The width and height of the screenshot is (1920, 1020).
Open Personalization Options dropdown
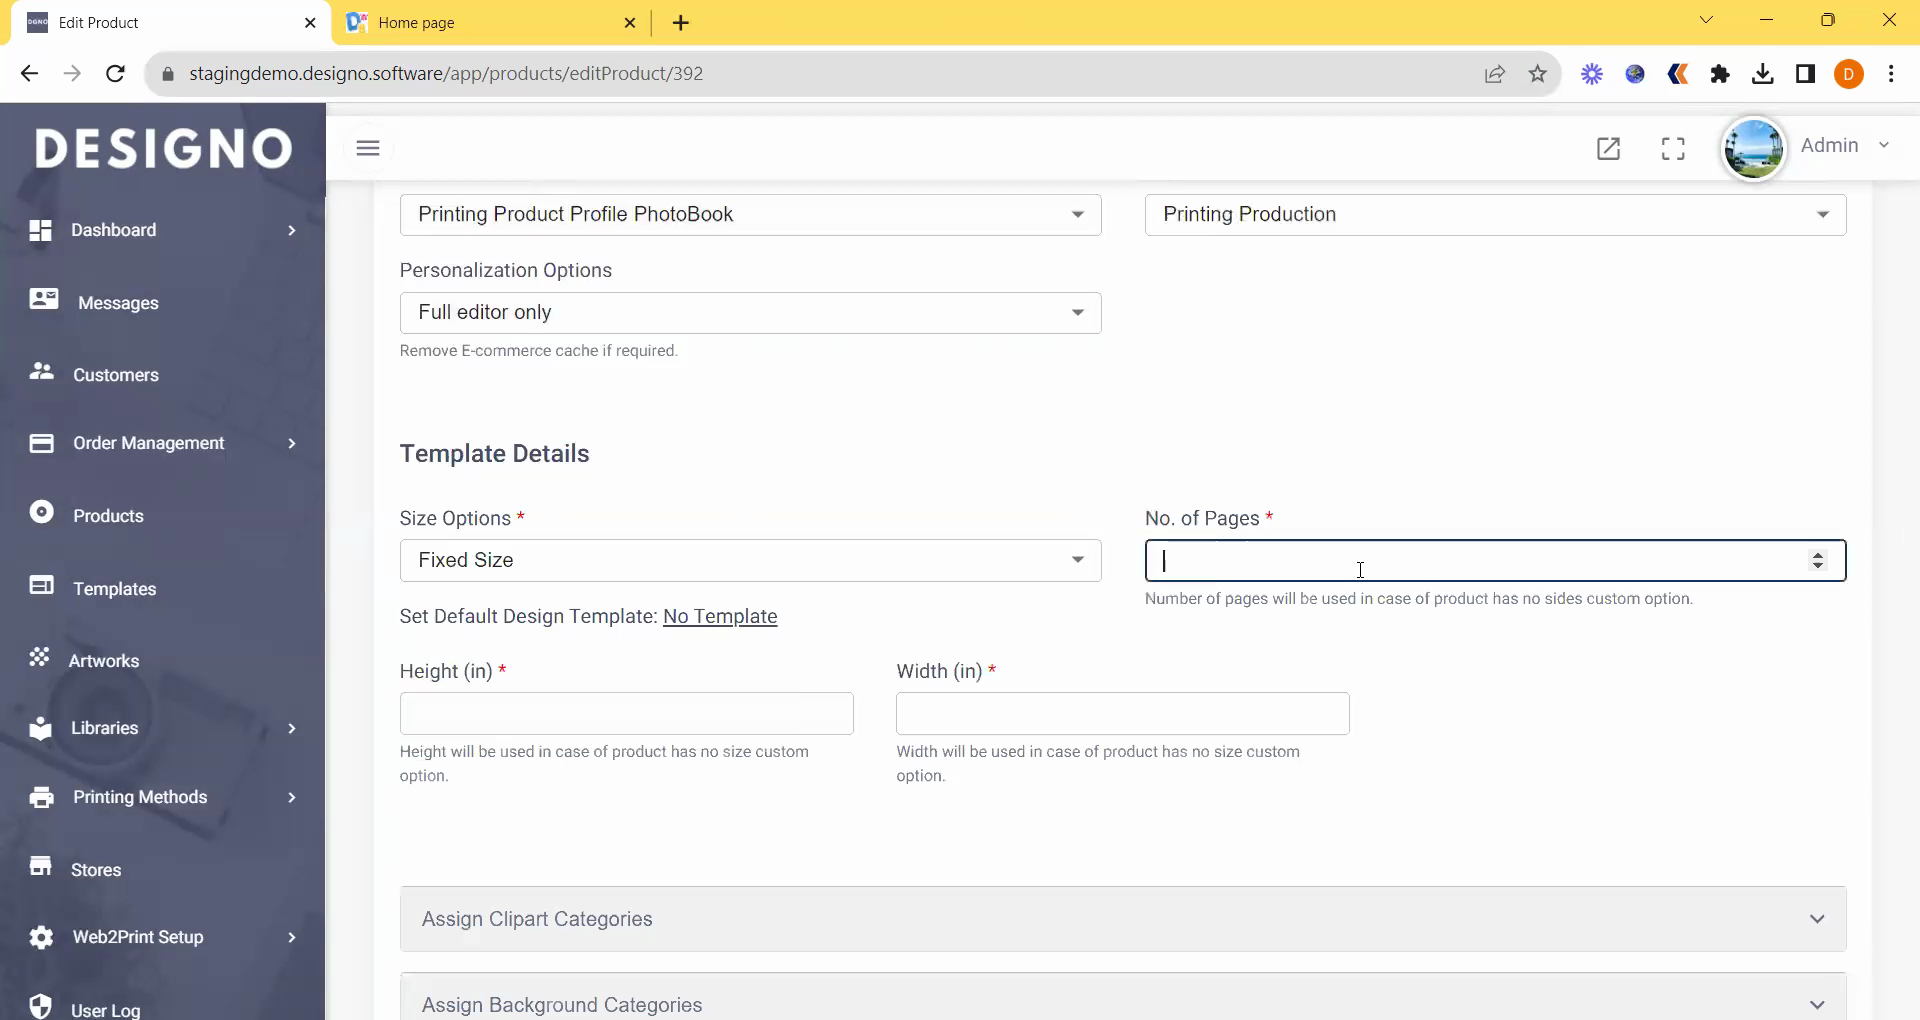pos(750,313)
